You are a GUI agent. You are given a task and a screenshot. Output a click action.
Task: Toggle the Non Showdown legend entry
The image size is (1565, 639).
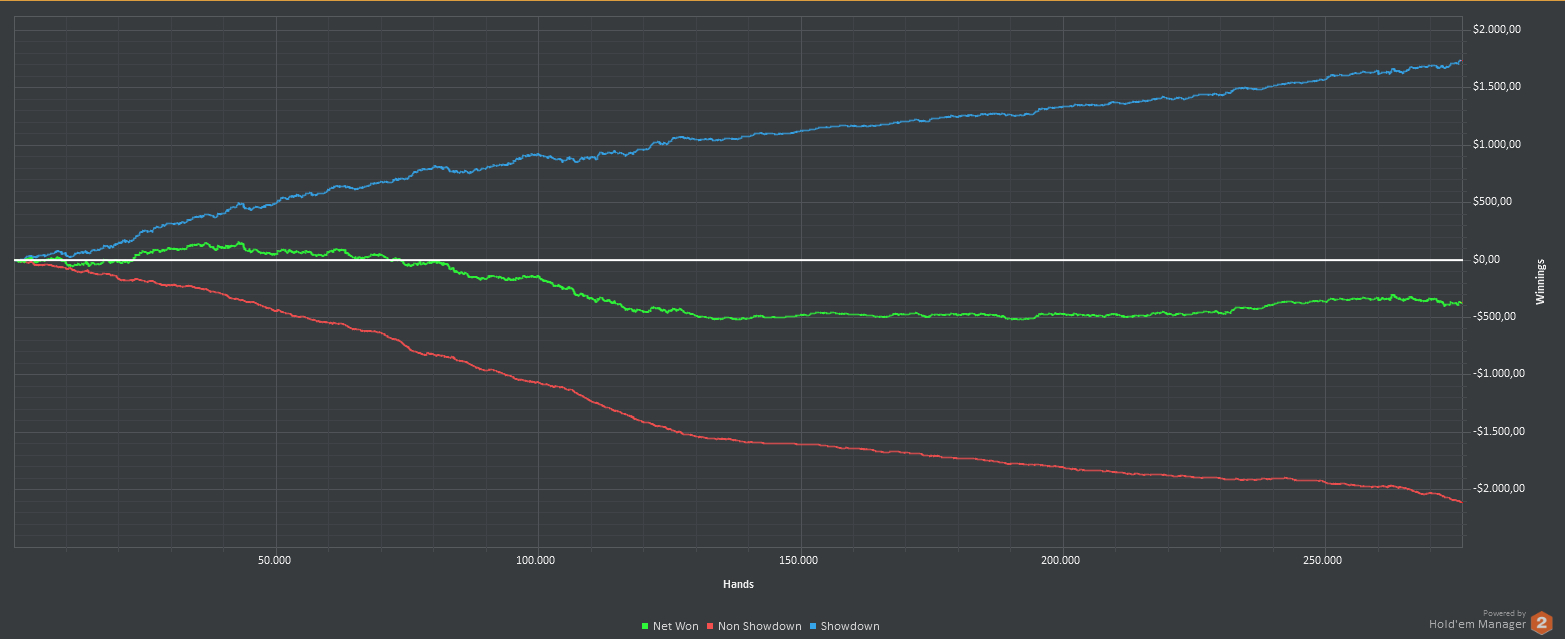(x=754, y=626)
